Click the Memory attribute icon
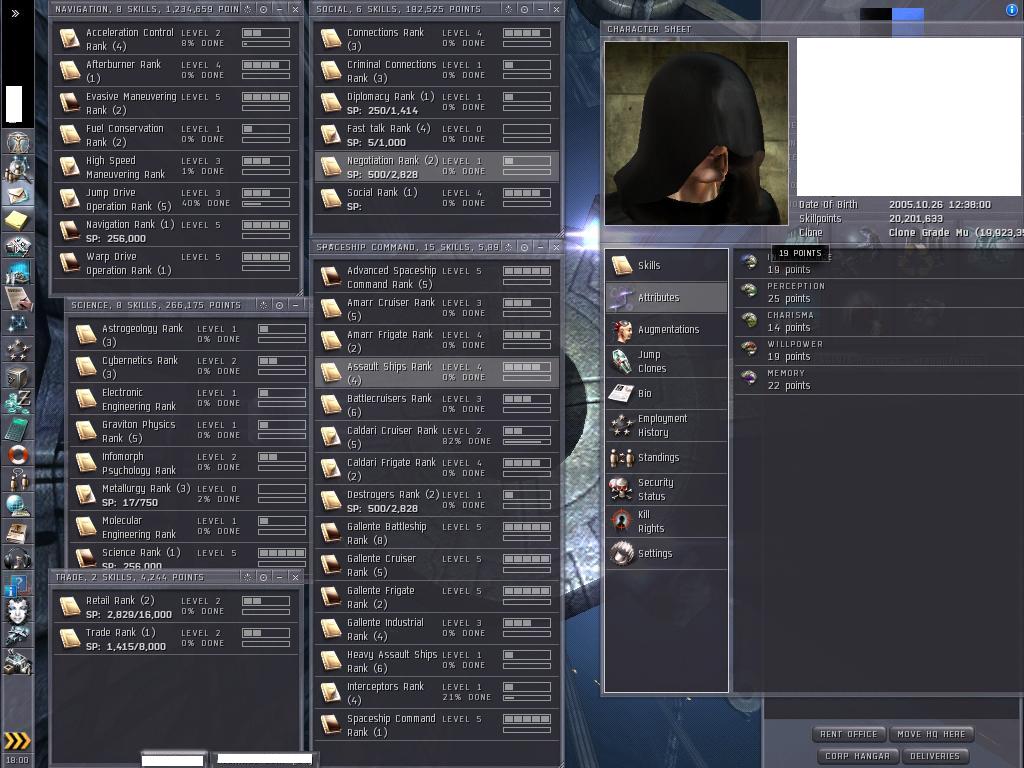This screenshot has height=768, width=1024. [x=749, y=378]
